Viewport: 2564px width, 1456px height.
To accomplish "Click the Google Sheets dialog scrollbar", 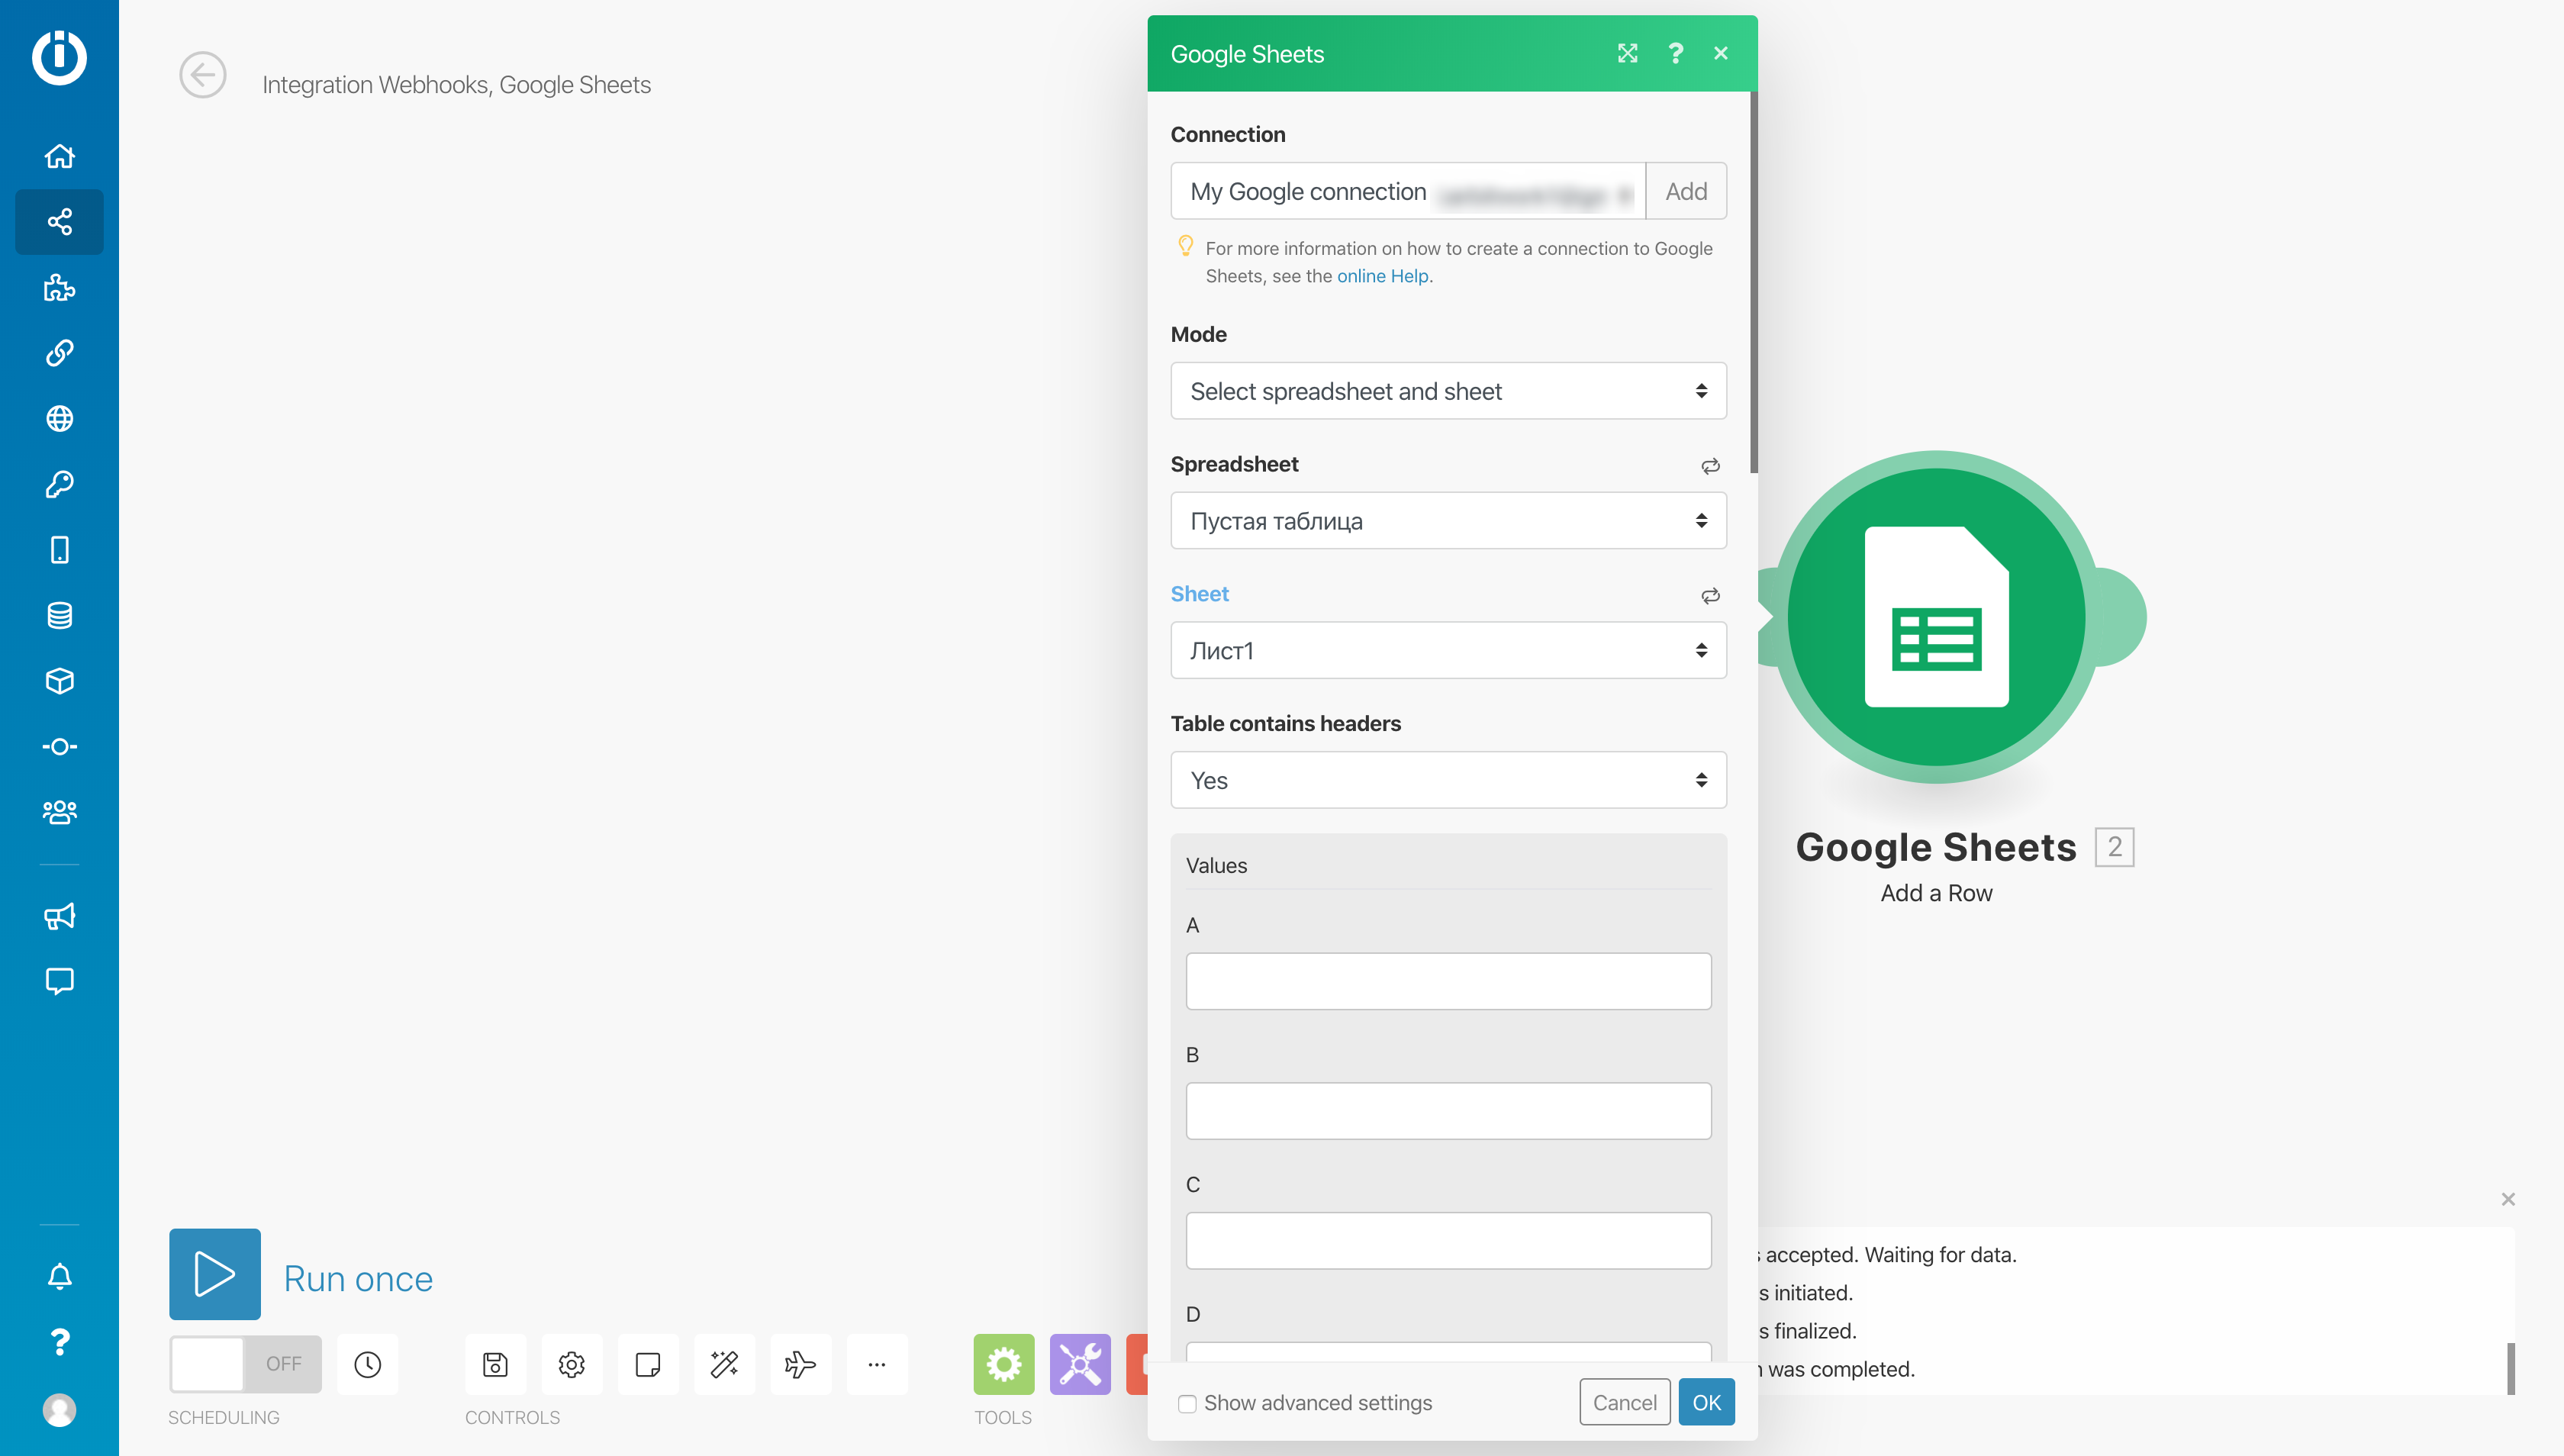I will pos(1754,283).
